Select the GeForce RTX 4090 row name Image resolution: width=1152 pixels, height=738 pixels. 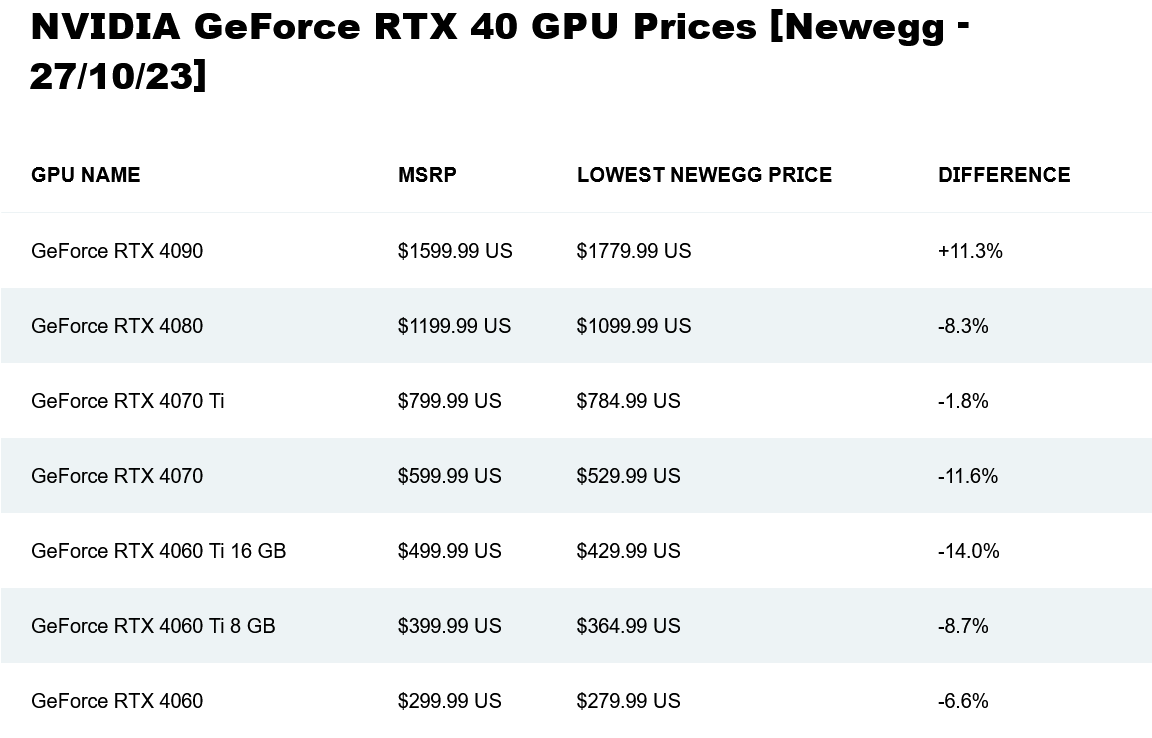[x=117, y=251]
